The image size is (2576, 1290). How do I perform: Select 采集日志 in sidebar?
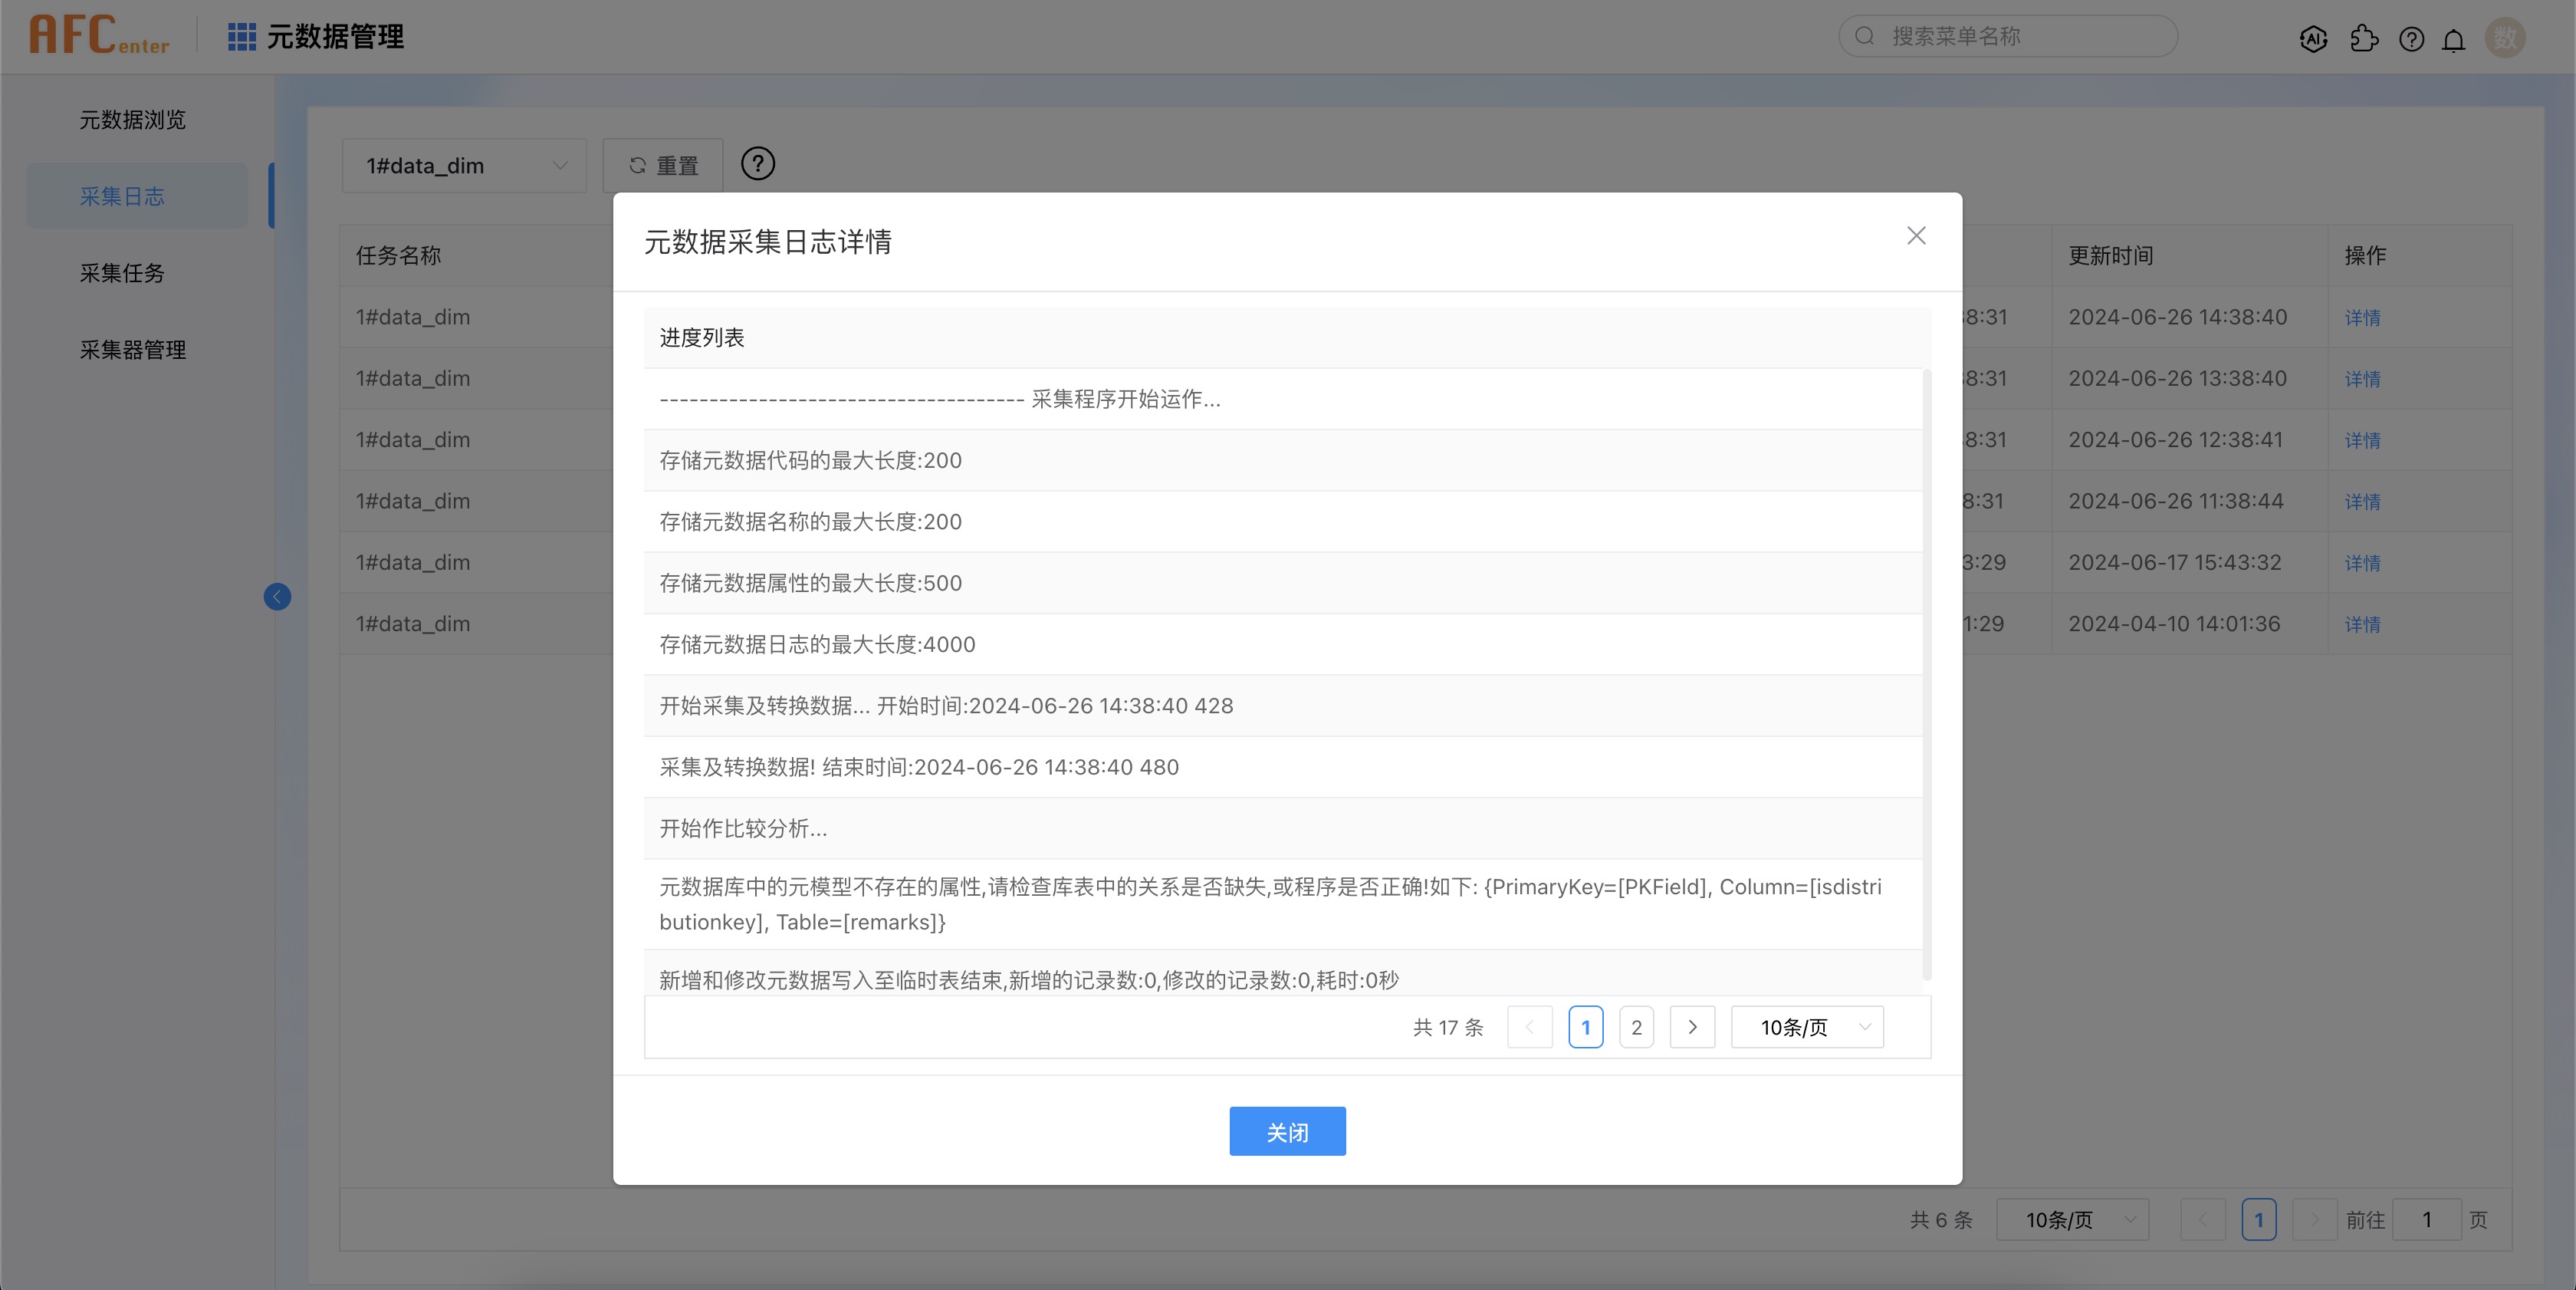click(137, 196)
